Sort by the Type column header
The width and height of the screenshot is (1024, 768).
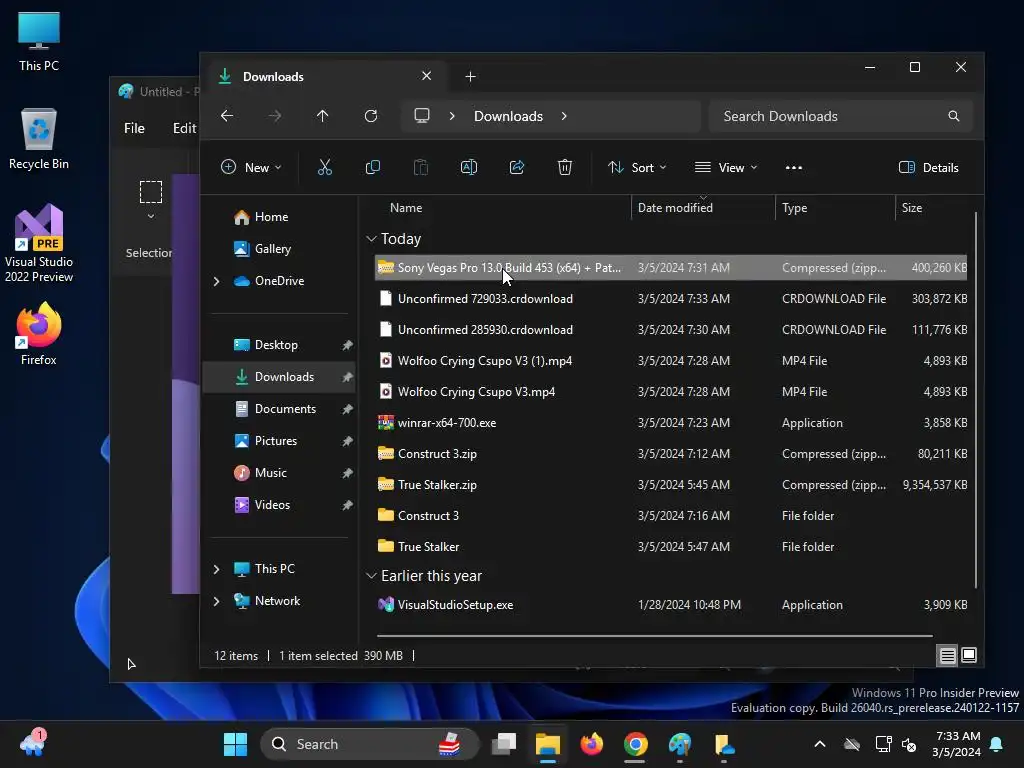click(794, 208)
